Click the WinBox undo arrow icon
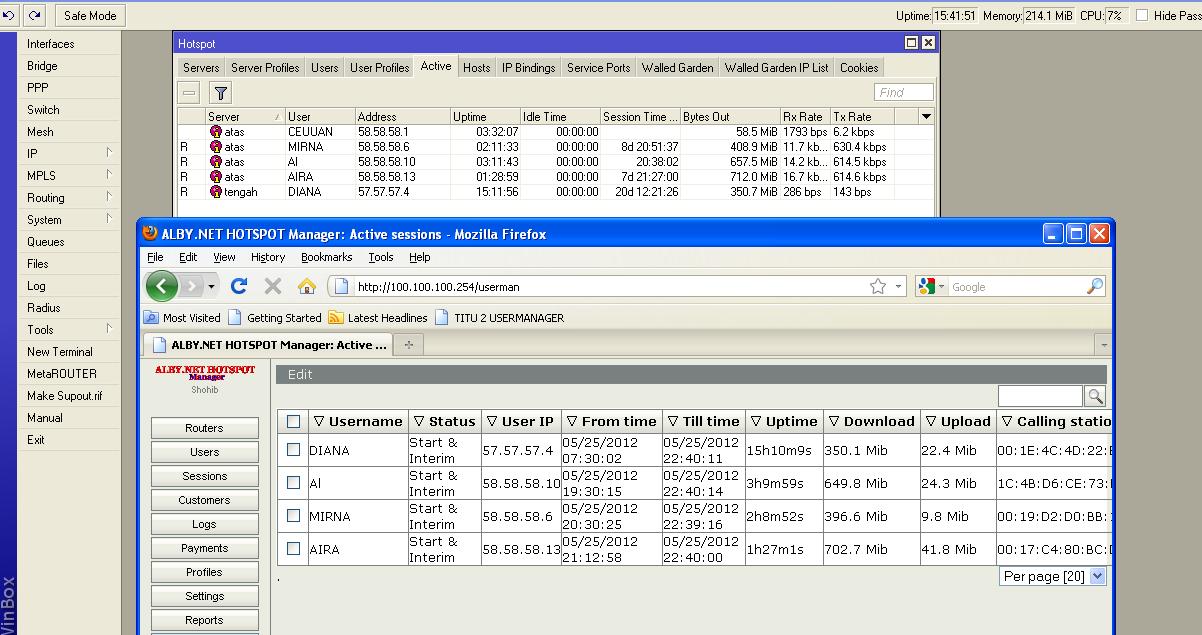 pos(9,15)
